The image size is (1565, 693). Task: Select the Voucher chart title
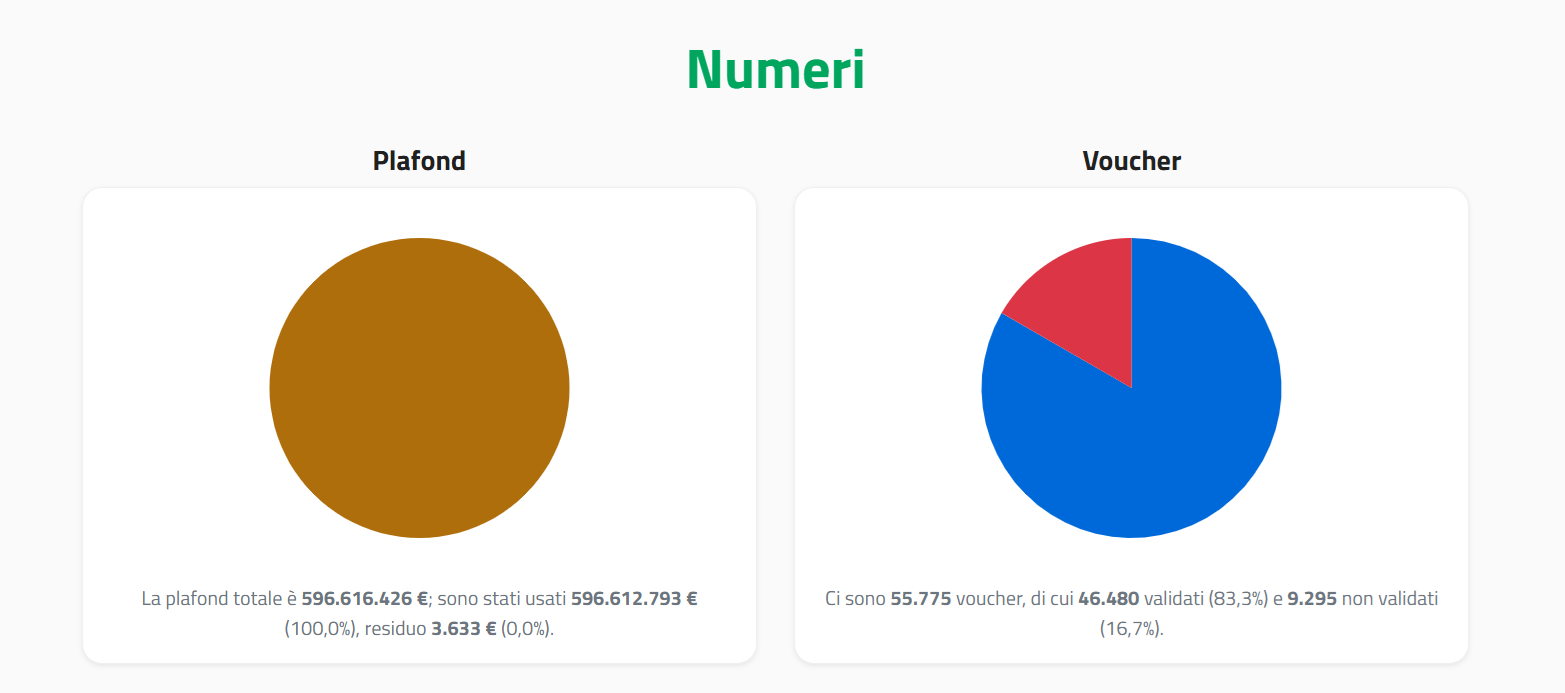(1131, 161)
